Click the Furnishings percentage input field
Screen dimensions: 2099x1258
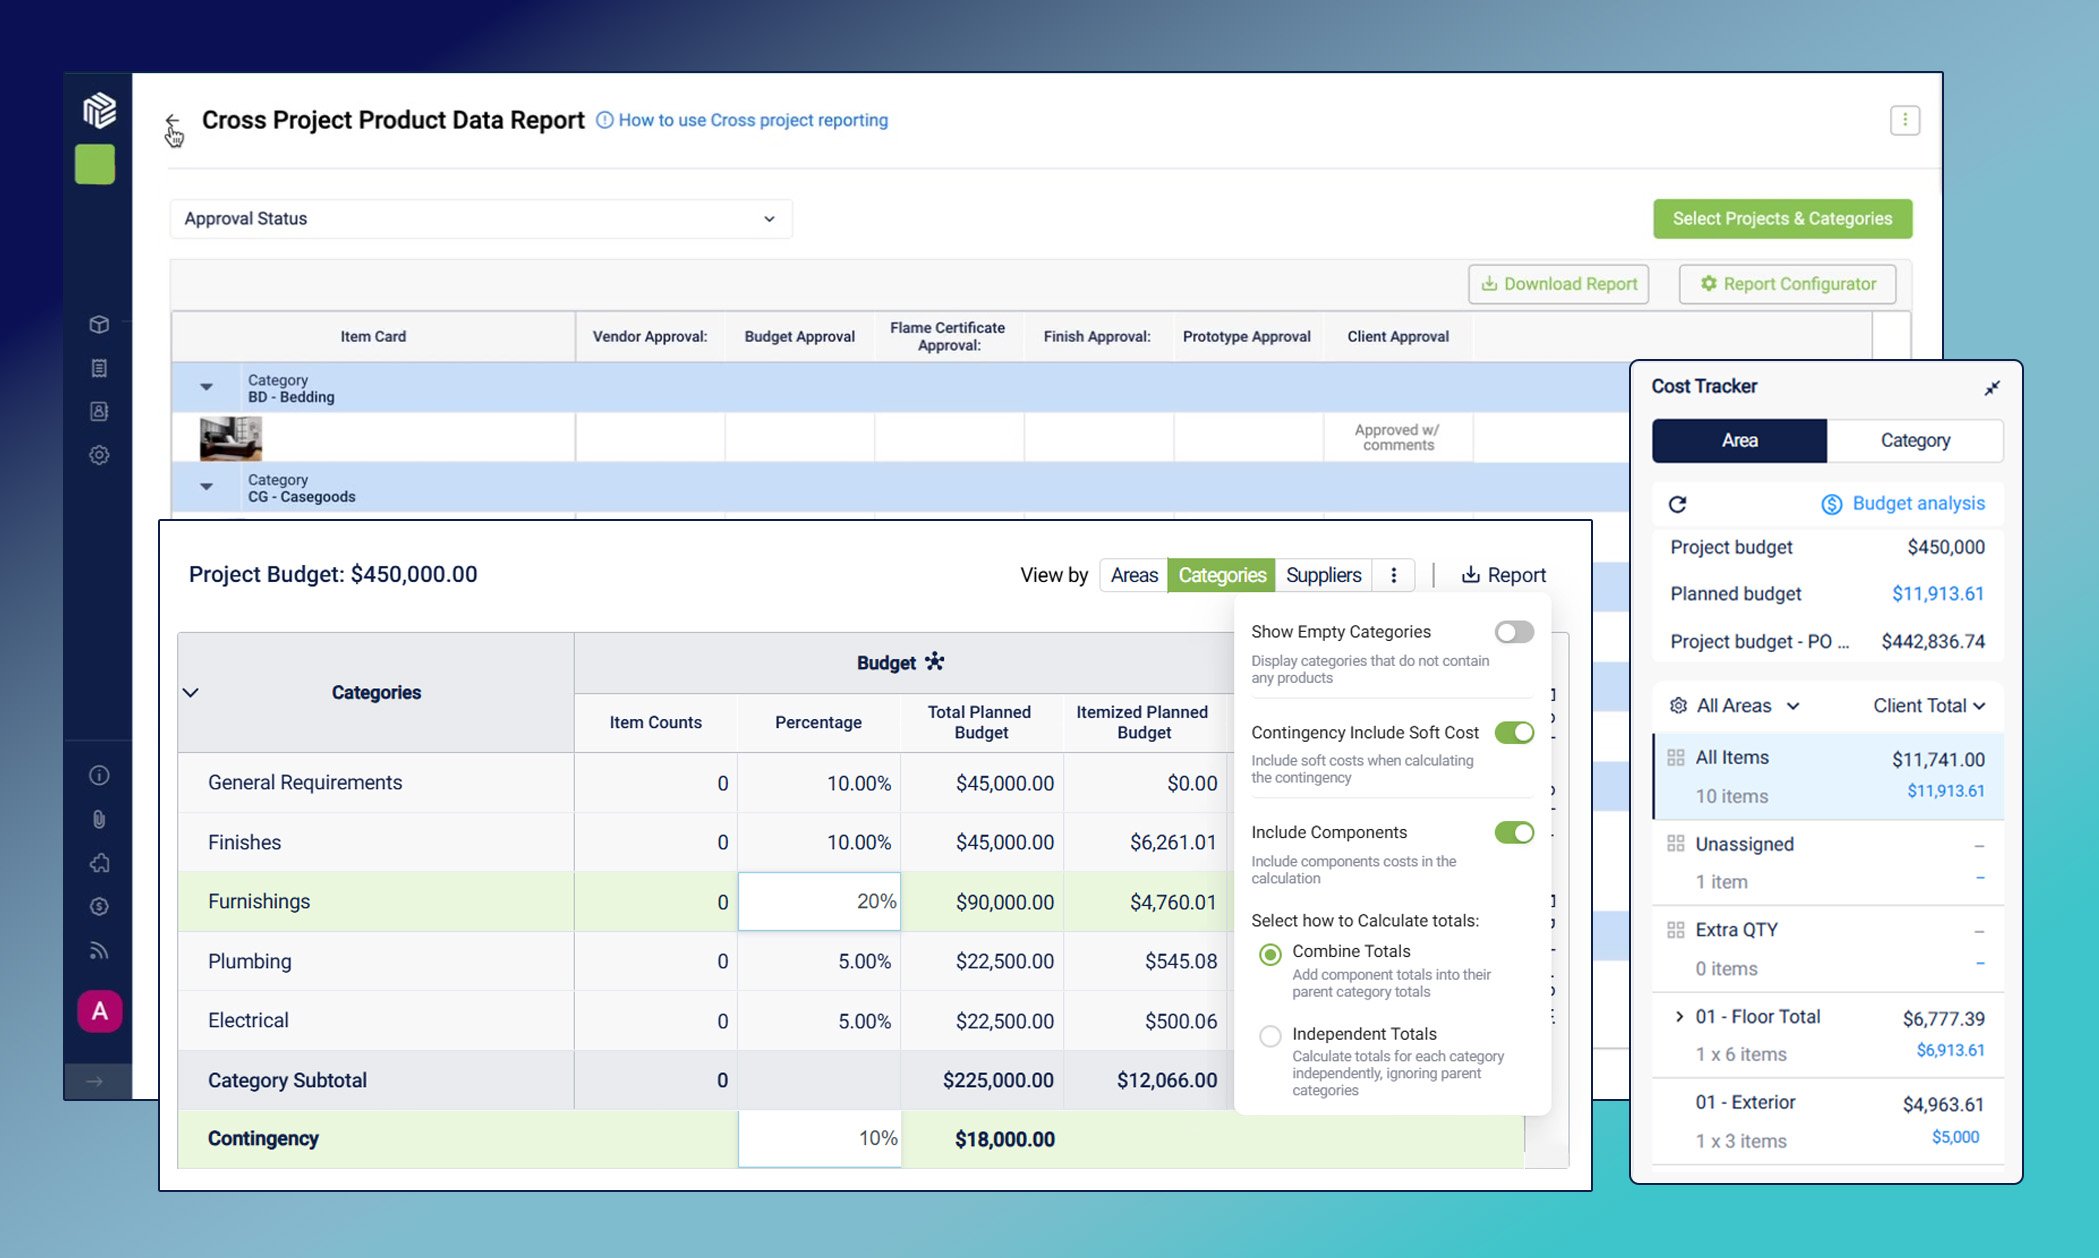click(x=819, y=901)
